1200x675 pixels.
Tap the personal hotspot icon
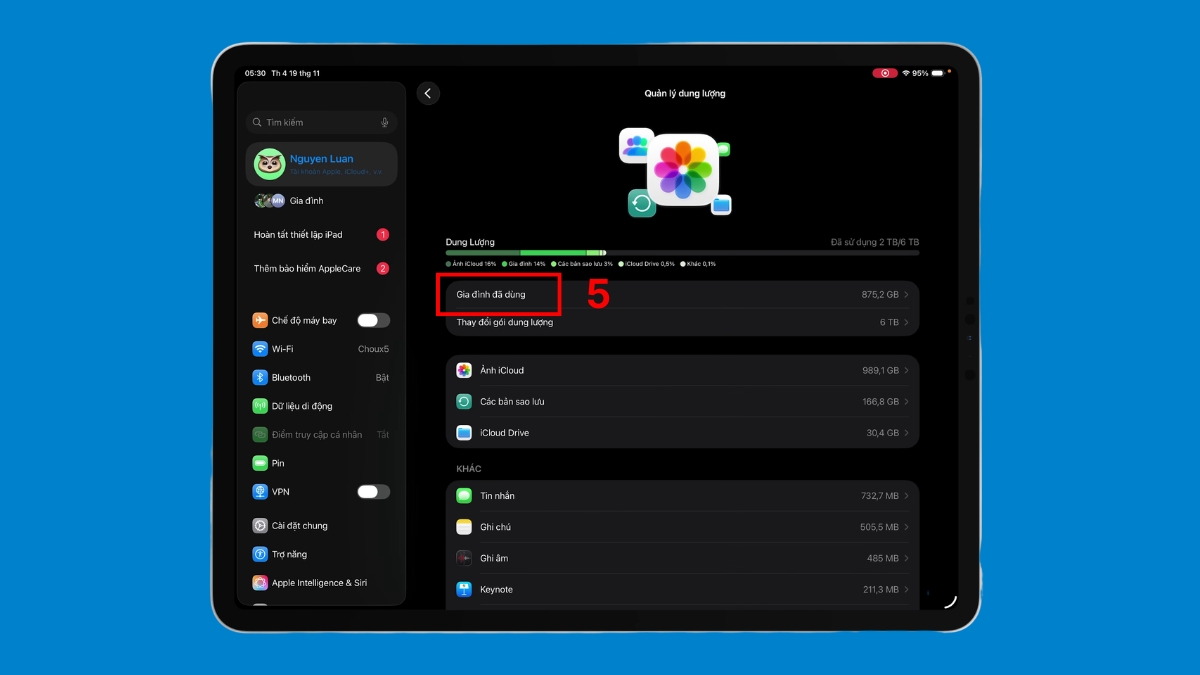click(x=260, y=435)
